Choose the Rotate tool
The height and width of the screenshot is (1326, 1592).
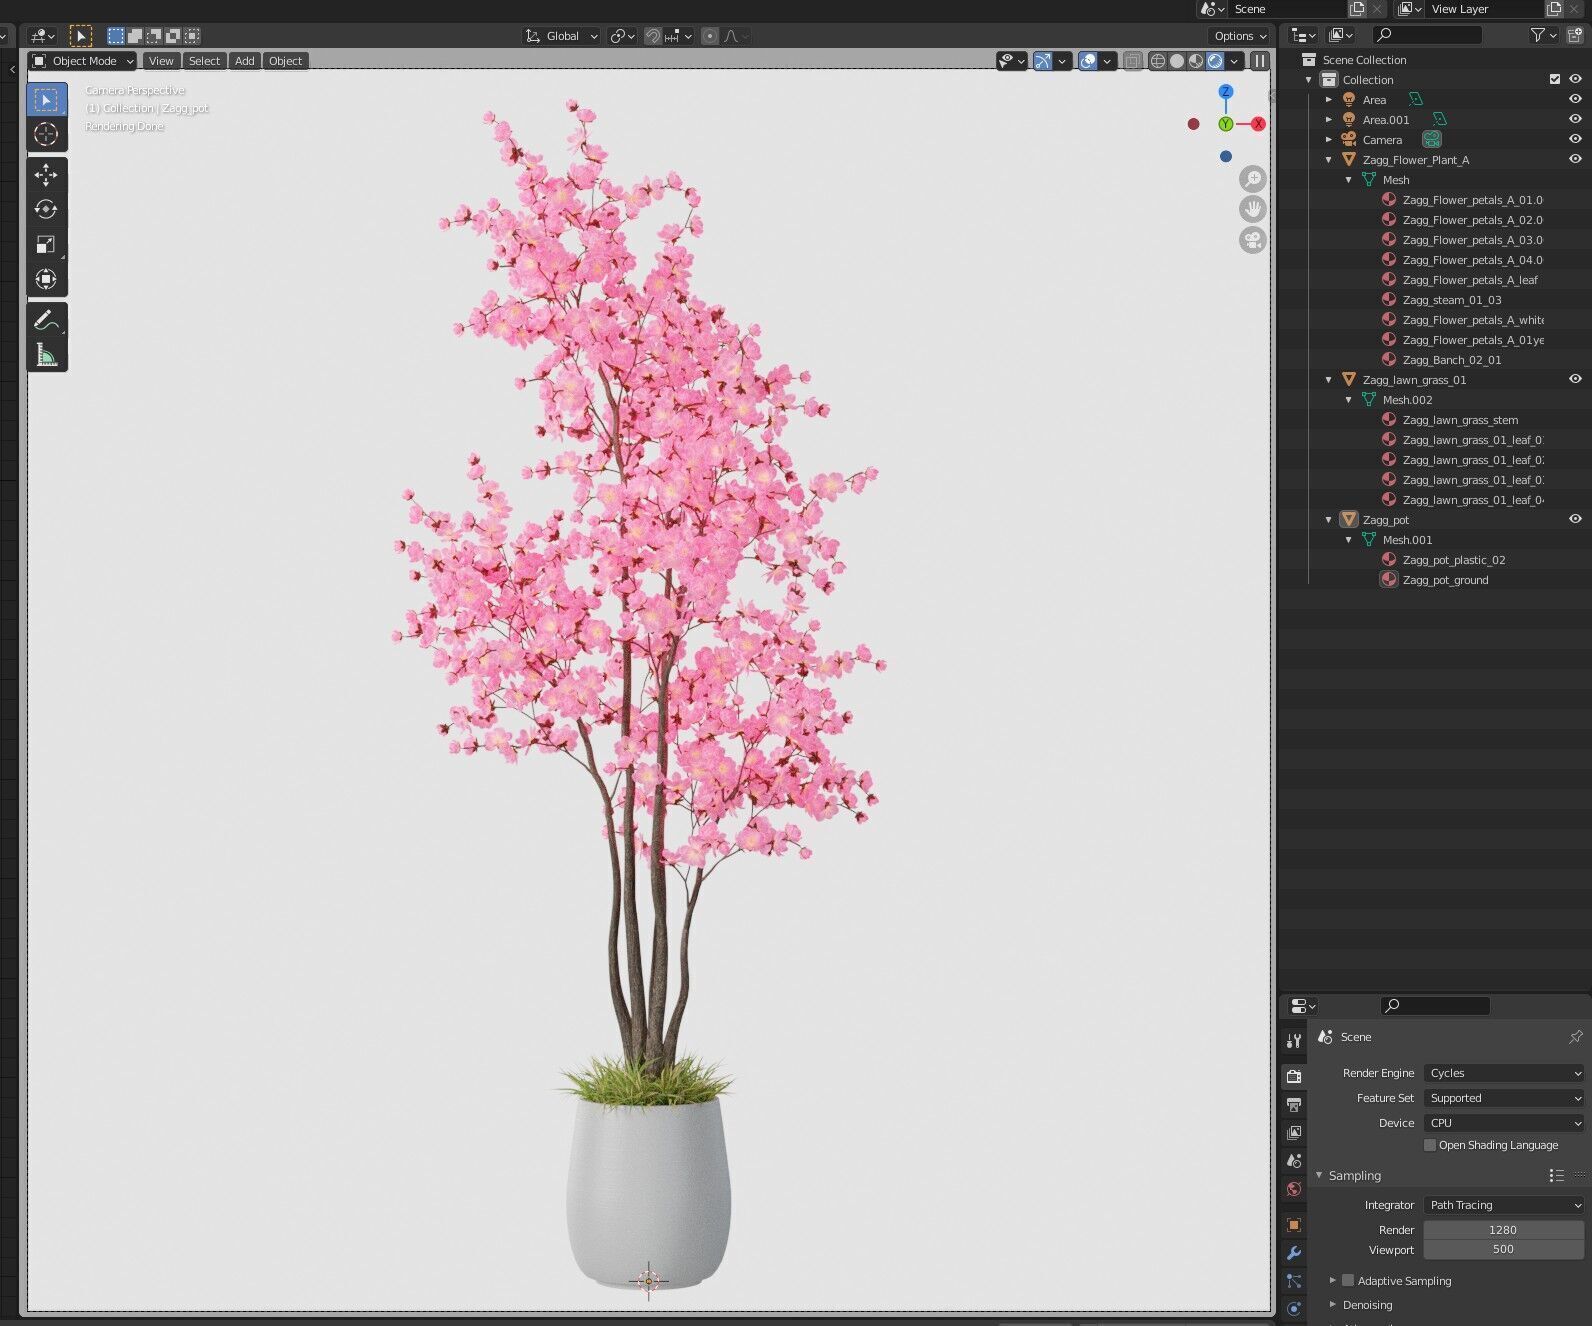click(46, 209)
